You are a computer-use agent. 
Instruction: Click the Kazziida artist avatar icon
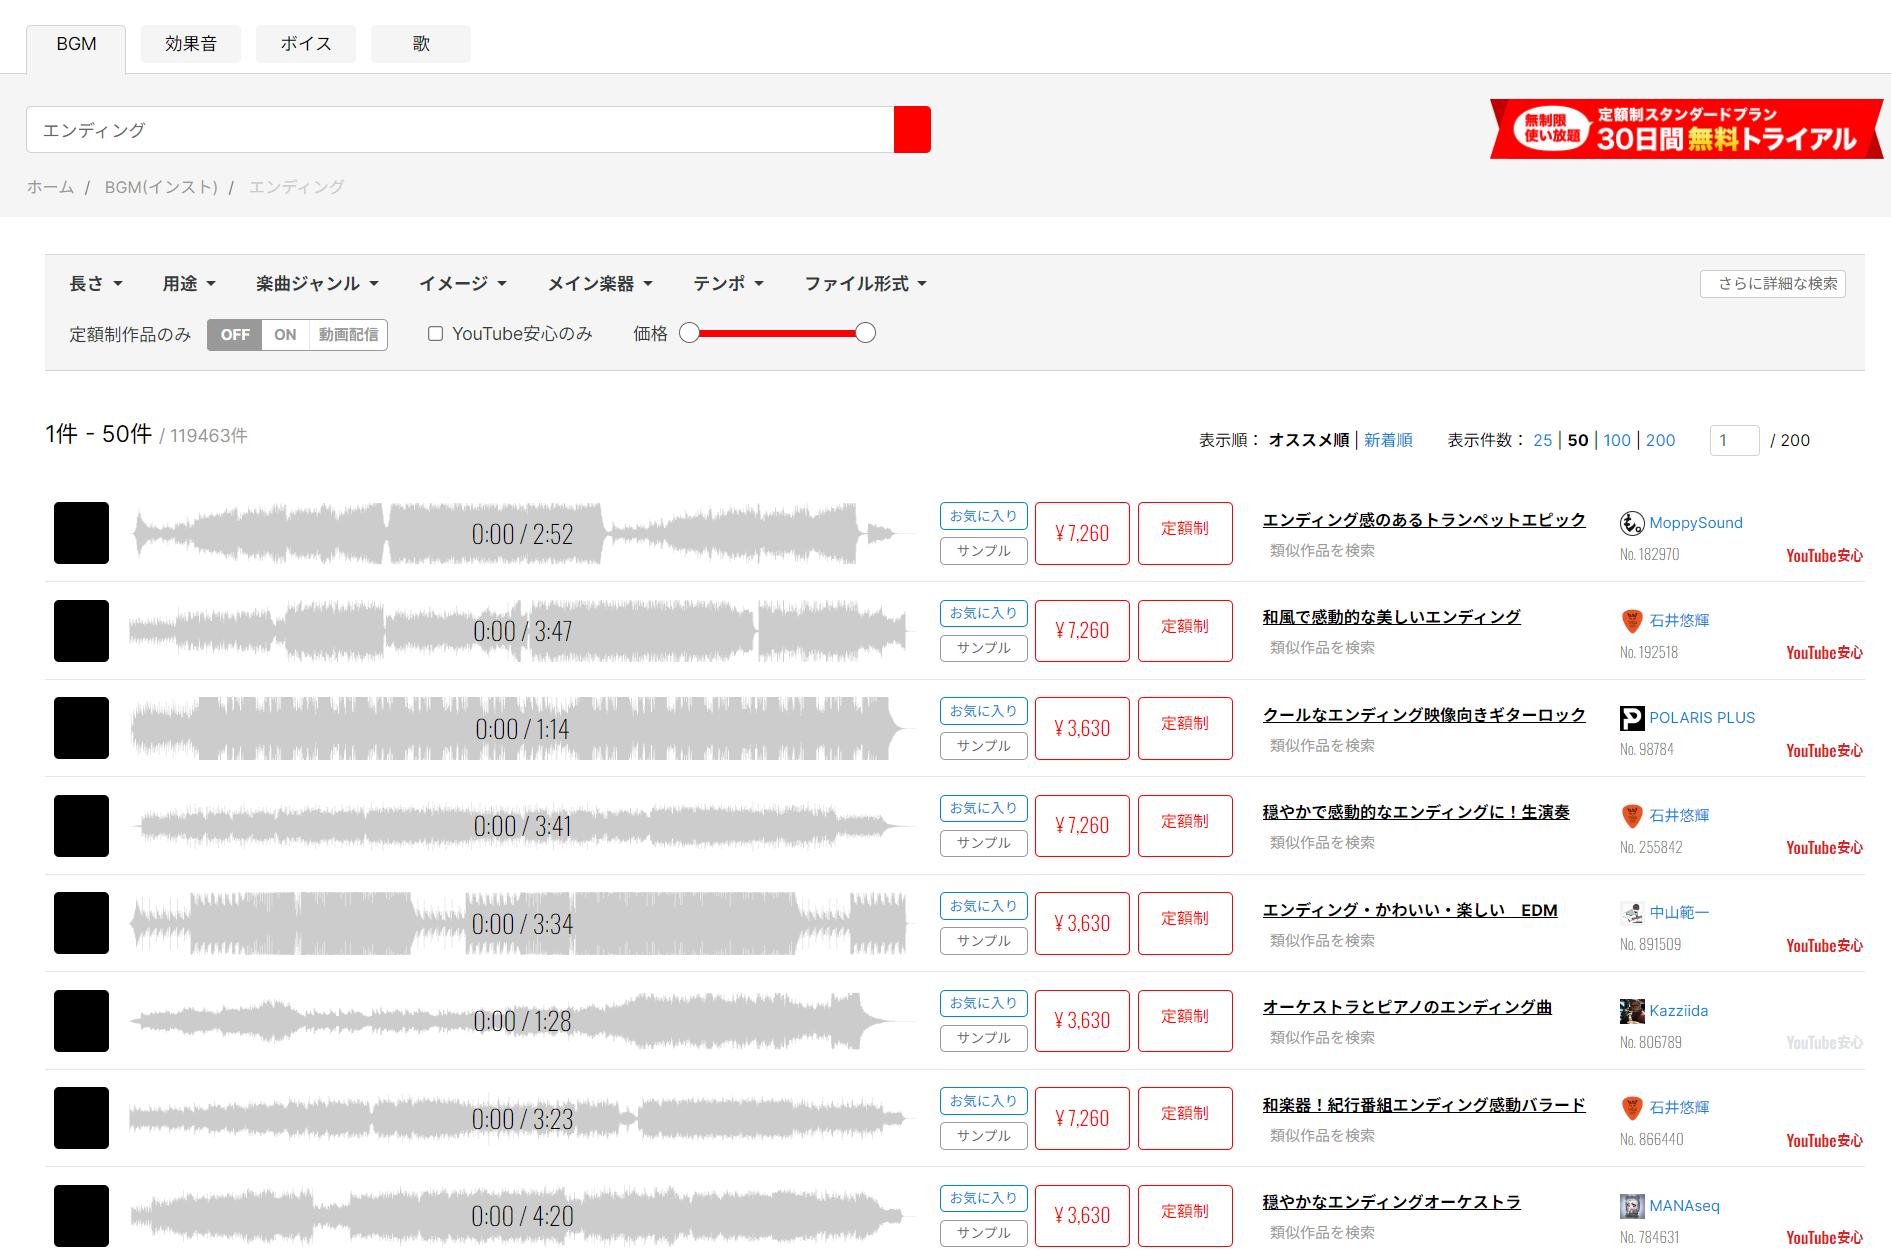pyautogui.click(x=1631, y=1011)
